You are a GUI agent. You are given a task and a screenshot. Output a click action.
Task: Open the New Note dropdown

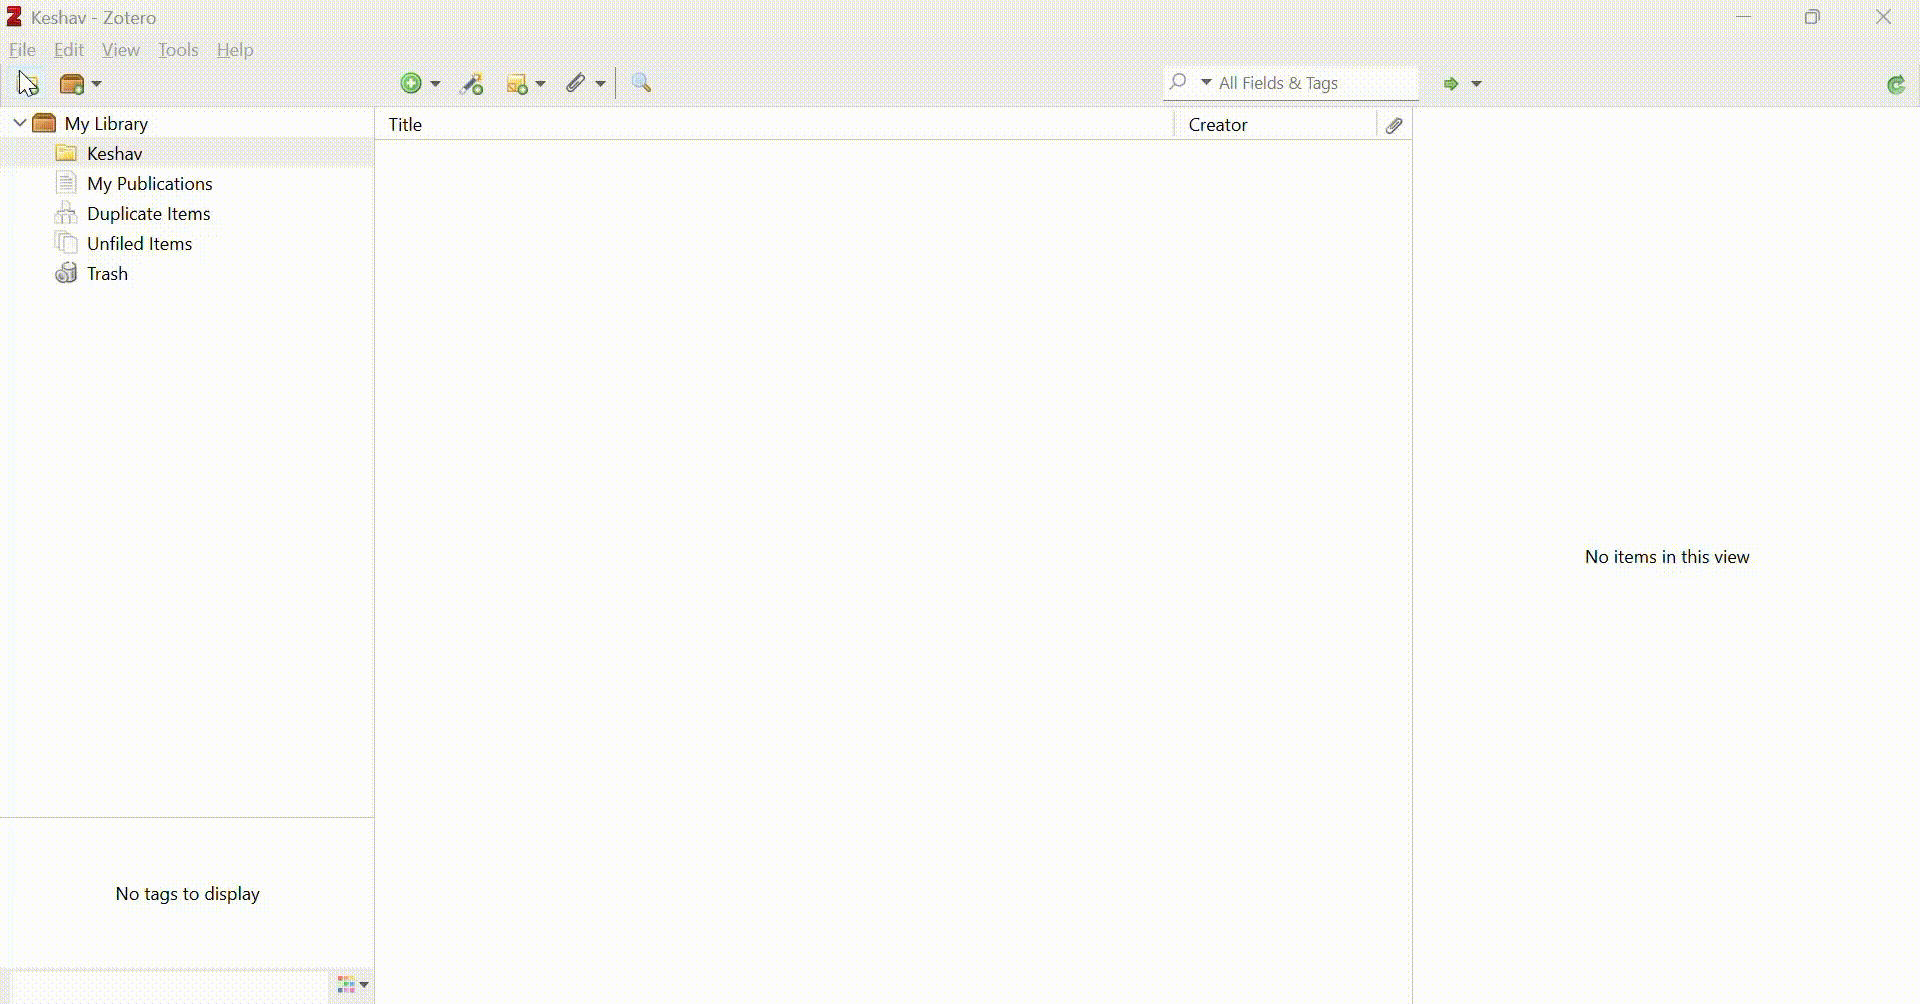pos(526,84)
